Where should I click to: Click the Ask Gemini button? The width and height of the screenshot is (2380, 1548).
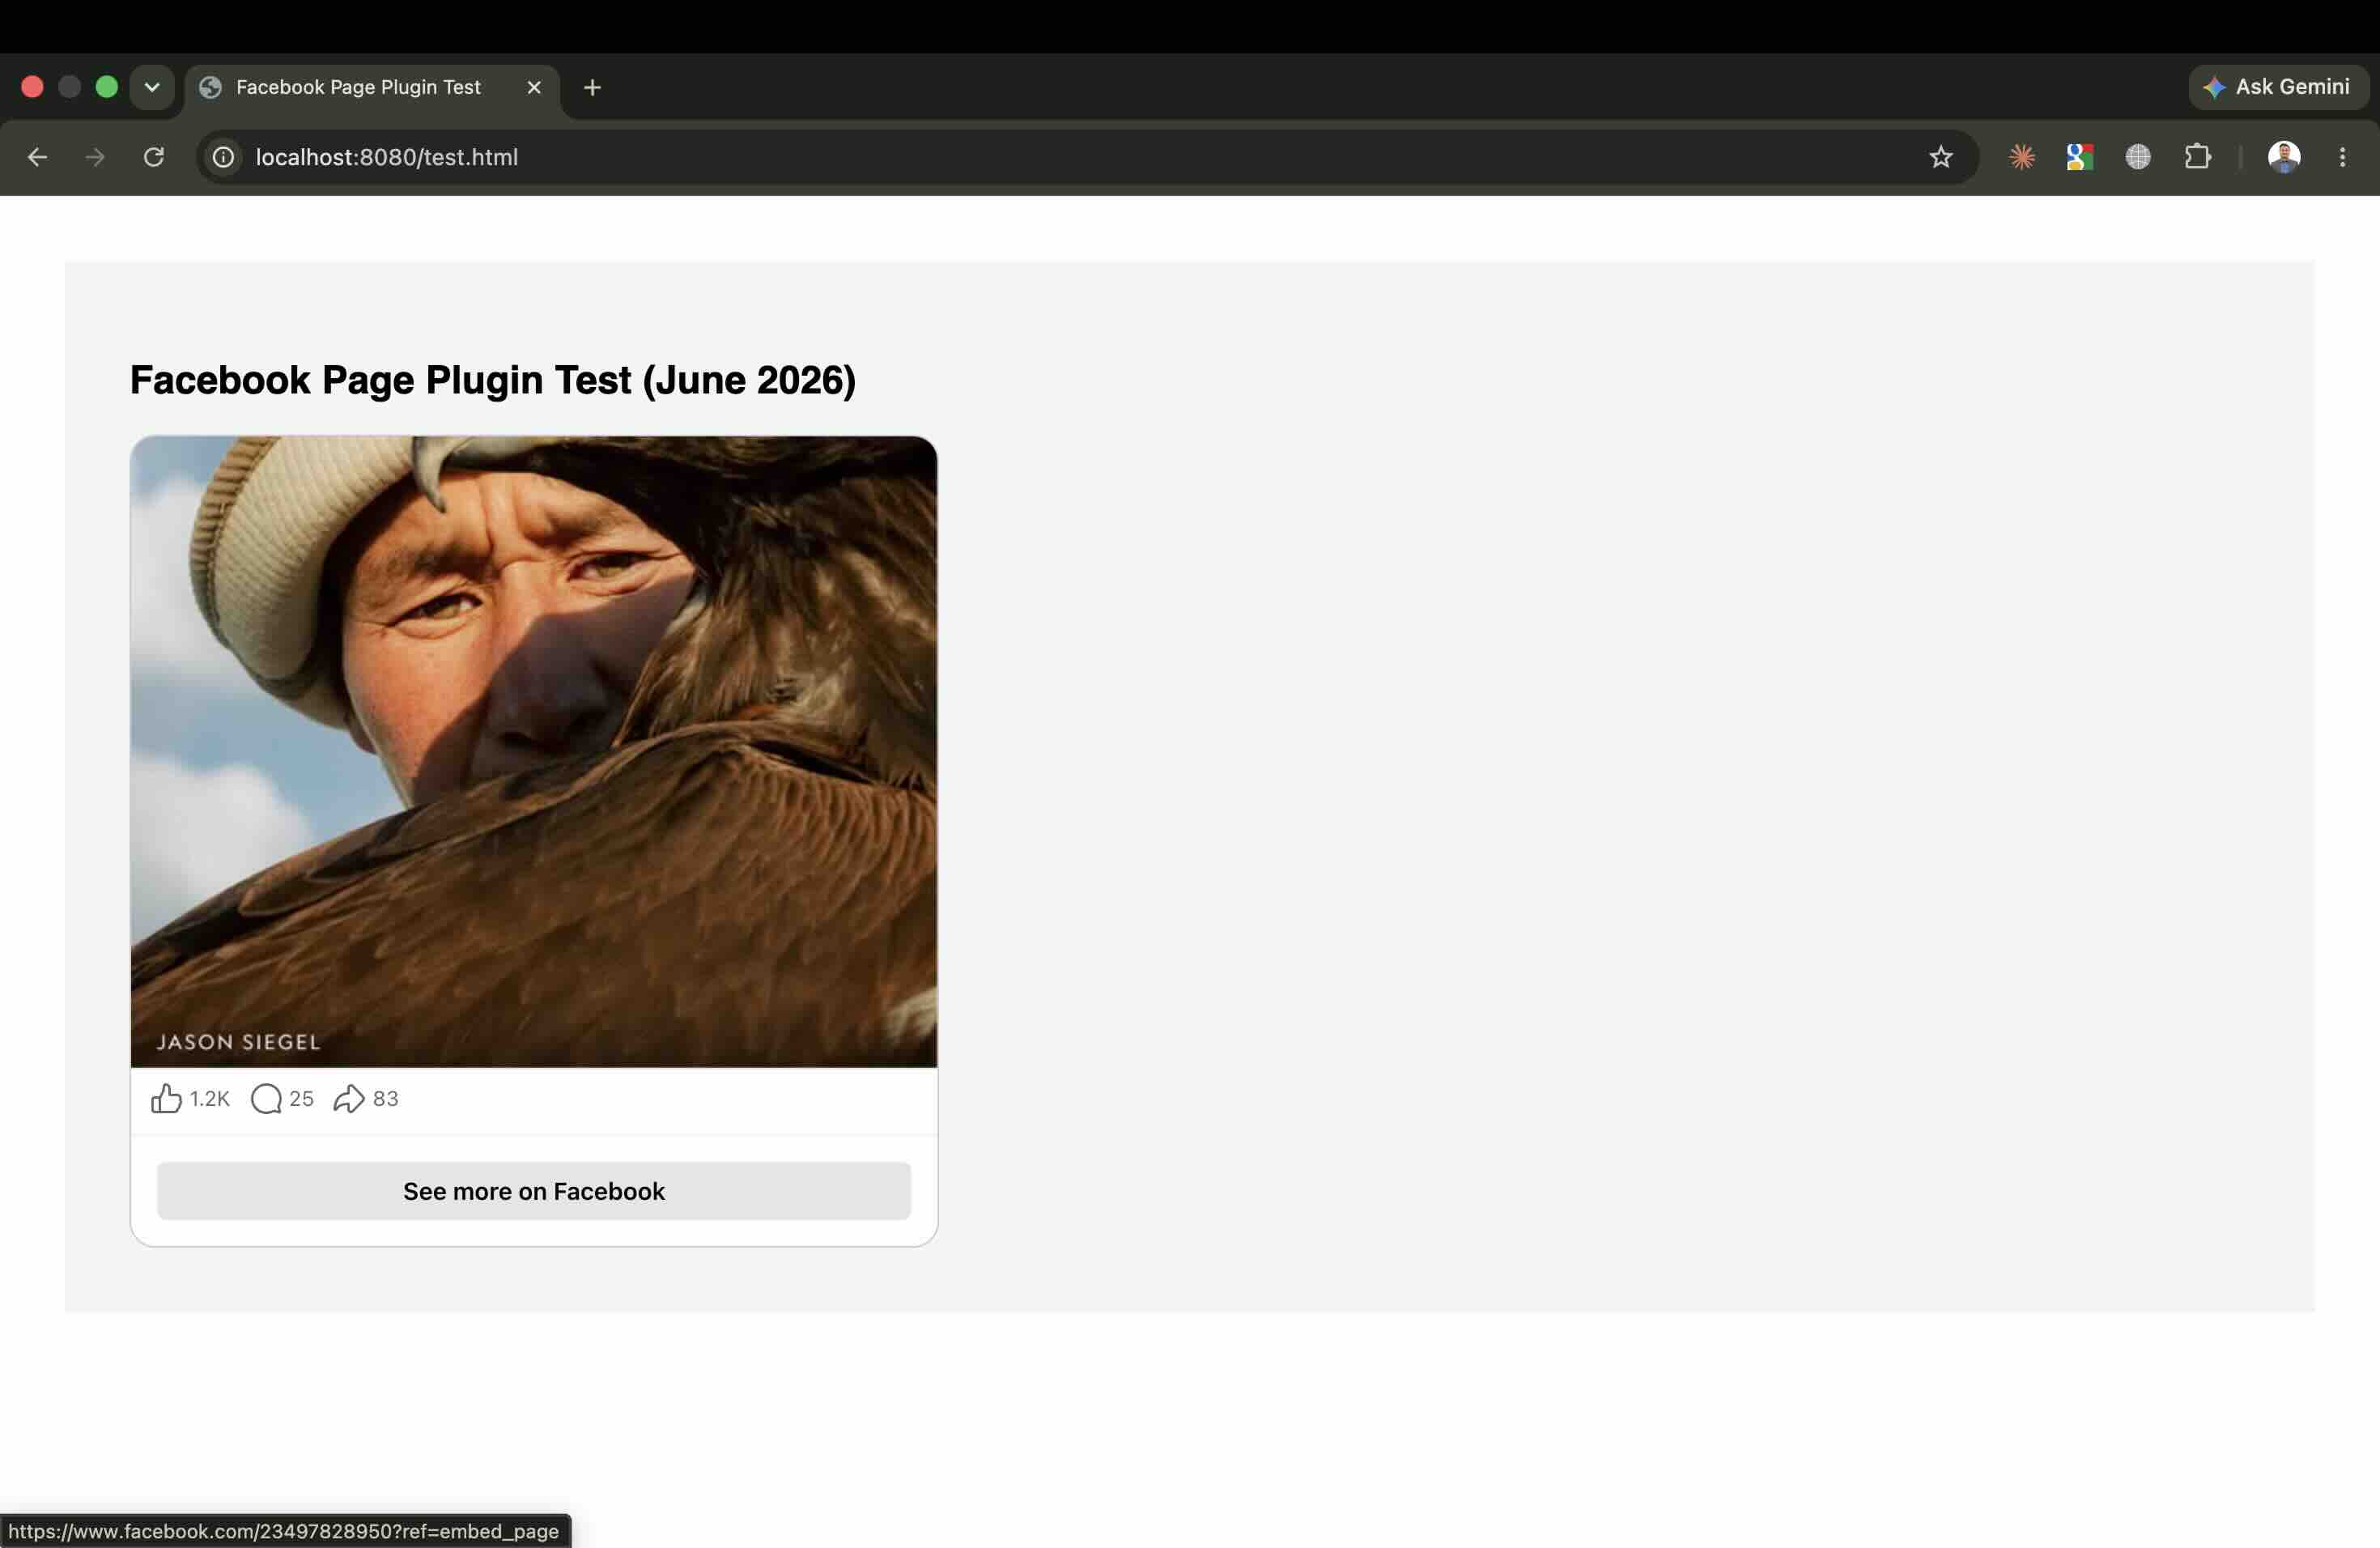click(2278, 87)
